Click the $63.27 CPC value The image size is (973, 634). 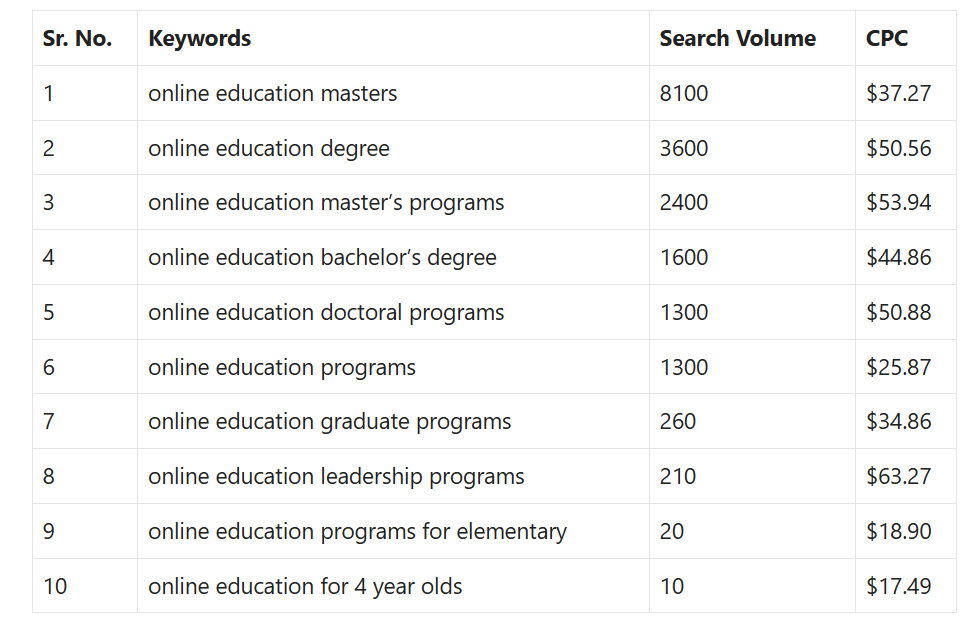(x=899, y=476)
